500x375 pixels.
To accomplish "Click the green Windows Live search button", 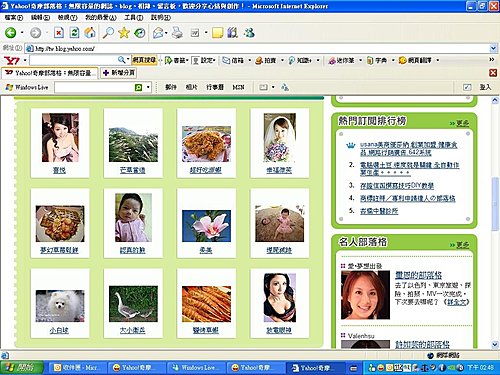I will [138, 87].
